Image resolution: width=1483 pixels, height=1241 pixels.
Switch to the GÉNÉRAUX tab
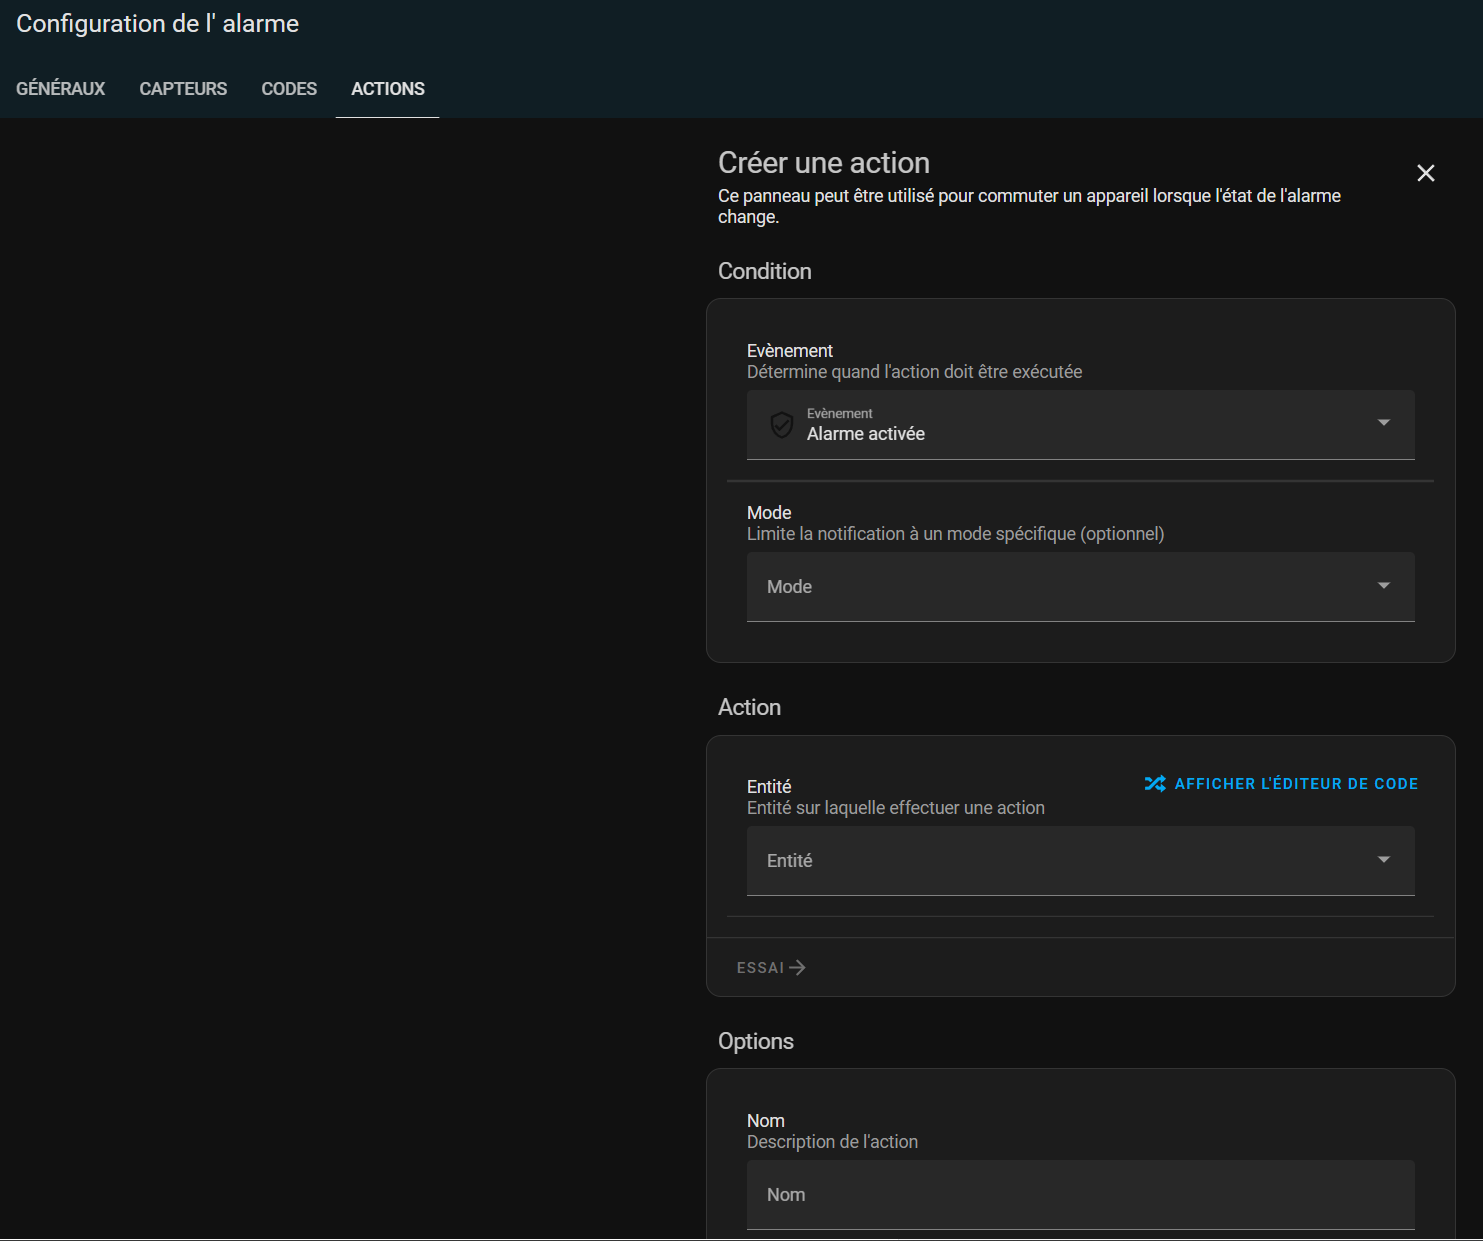pyautogui.click(x=60, y=89)
